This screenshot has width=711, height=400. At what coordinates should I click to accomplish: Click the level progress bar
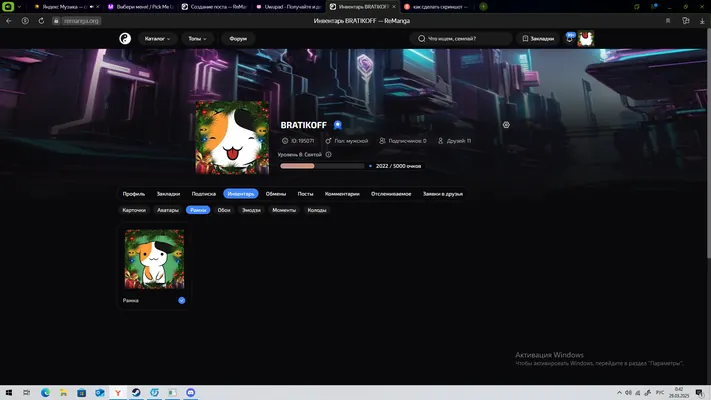tap(322, 166)
